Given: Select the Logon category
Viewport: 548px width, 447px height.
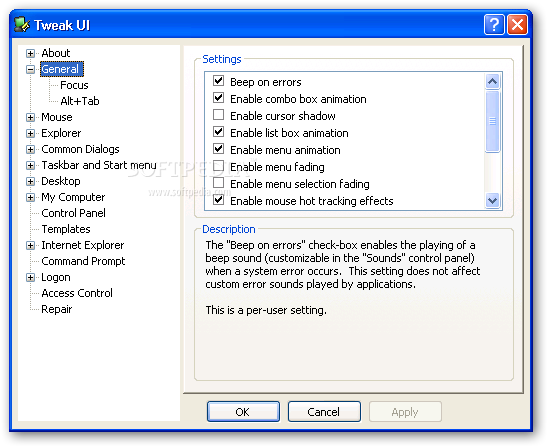Looking at the screenshot, I should (x=56, y=277).
